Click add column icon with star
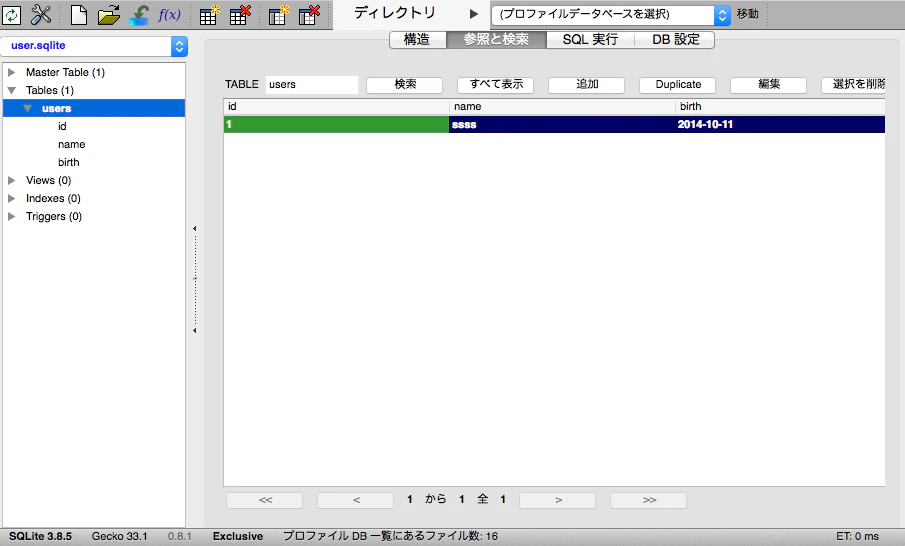Viewport: 905px width, 546px height. click(279, 15)
